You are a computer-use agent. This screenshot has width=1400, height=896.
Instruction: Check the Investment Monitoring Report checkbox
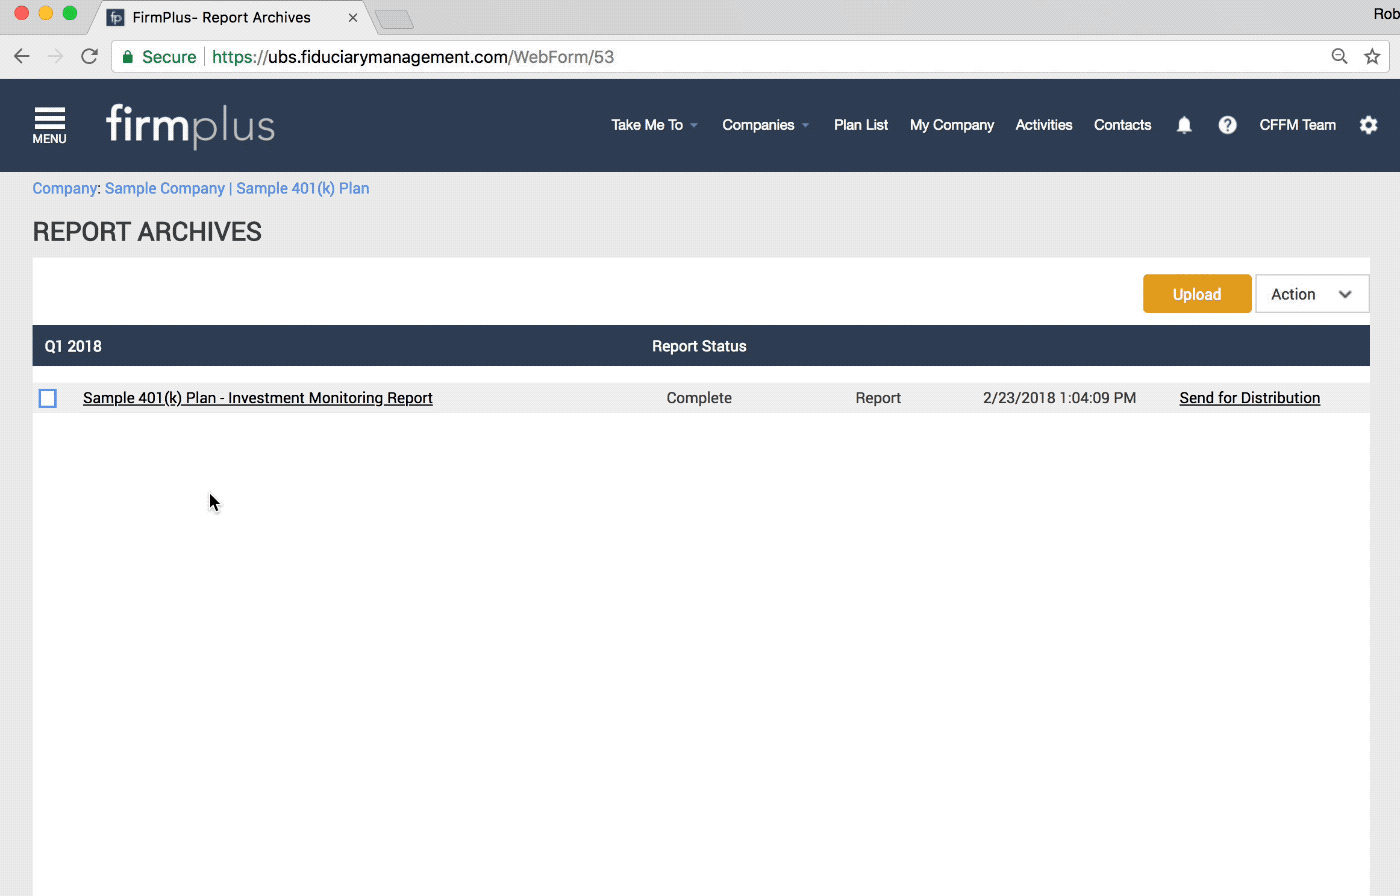tap(48, 398)
